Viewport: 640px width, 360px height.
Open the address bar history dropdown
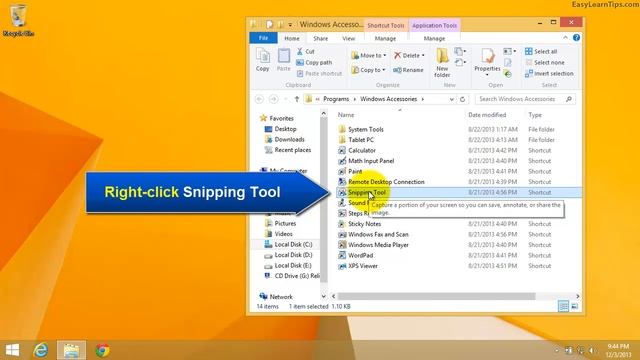pos(451,99)
